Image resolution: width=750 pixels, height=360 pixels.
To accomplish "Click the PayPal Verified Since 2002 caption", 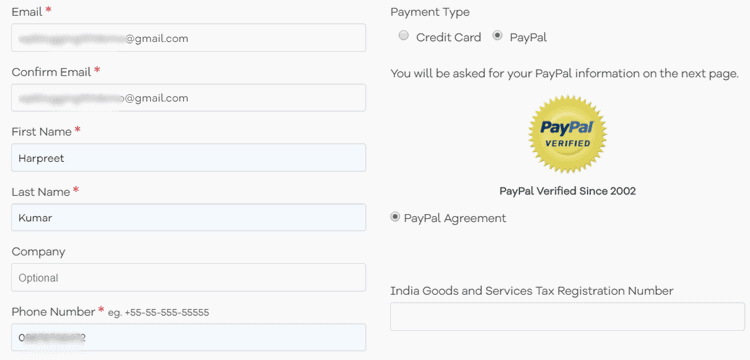I will 568,191.
